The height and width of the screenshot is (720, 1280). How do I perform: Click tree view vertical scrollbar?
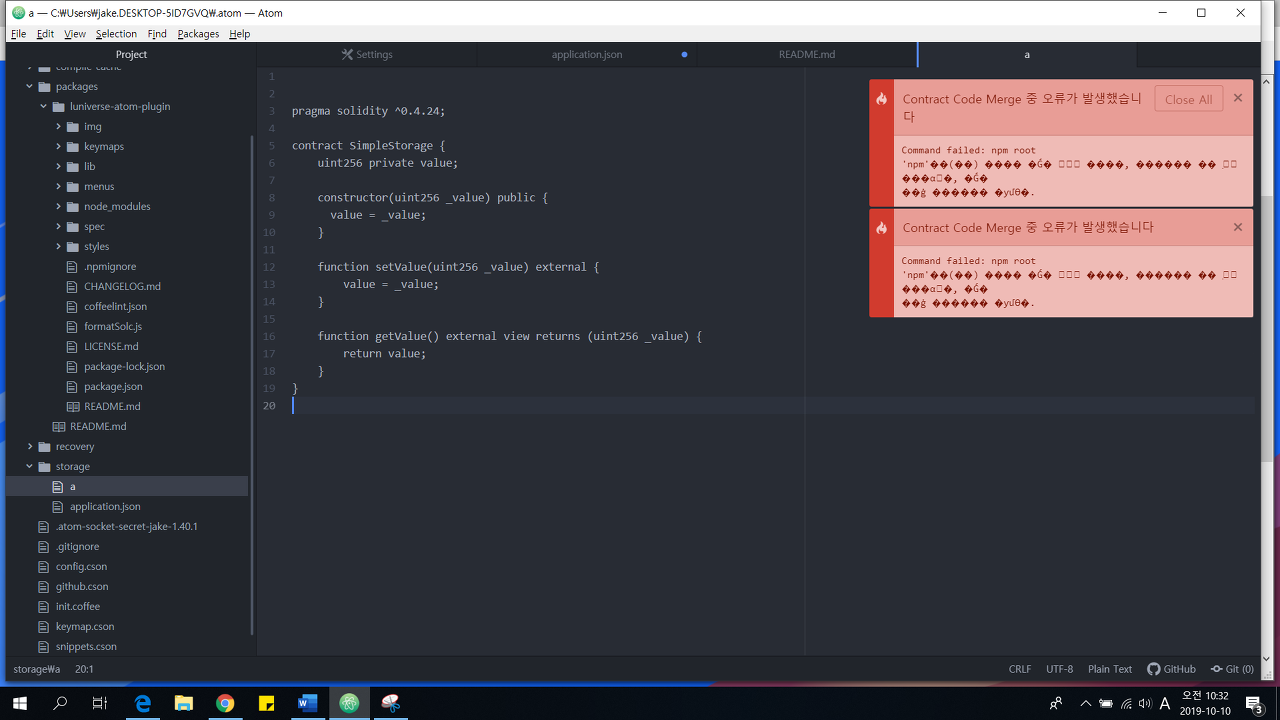pos(252,385)
